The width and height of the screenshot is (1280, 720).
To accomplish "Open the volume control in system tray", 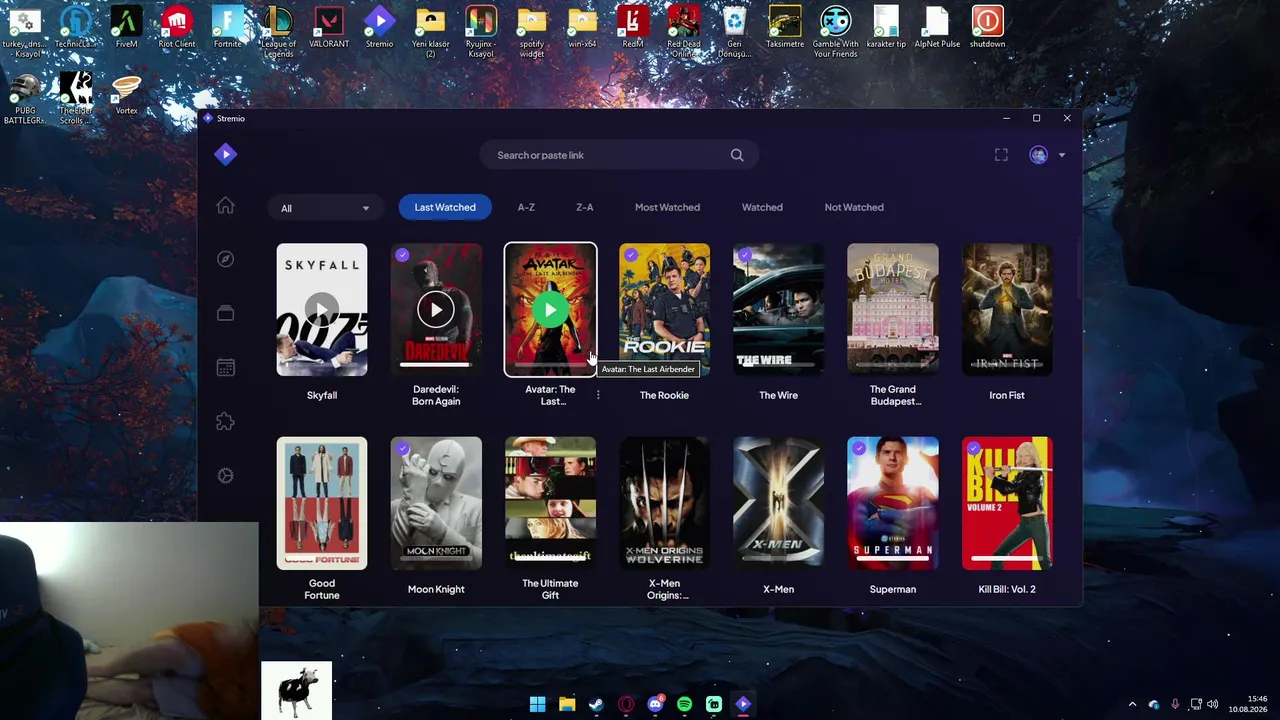I will 1212,704.
